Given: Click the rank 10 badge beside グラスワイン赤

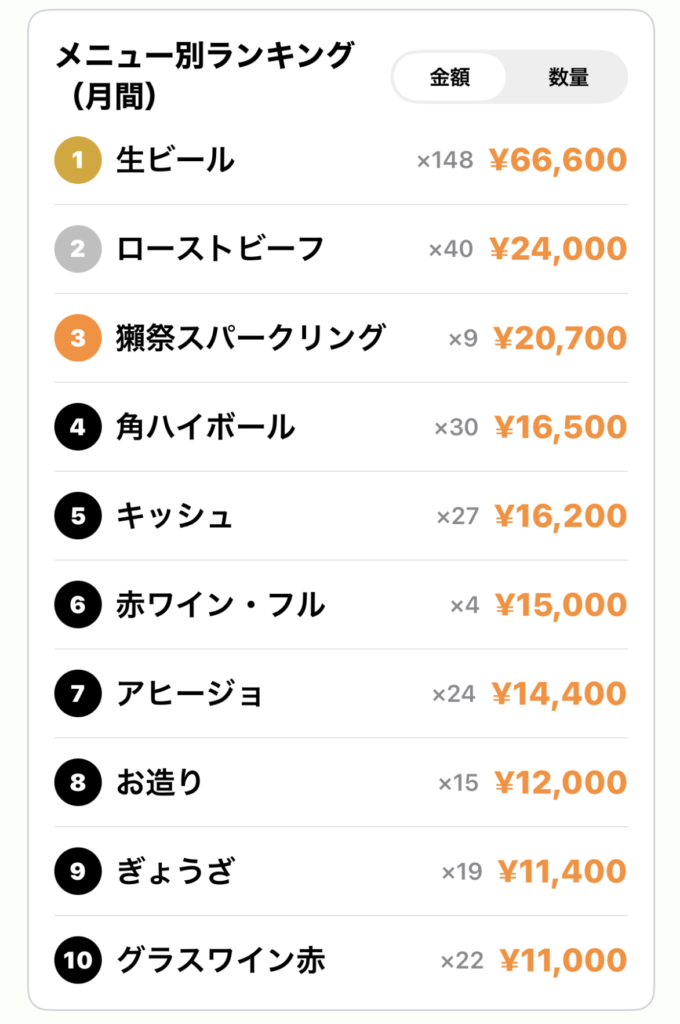Looking at the screenshot, I should click(x=77, y=960).
